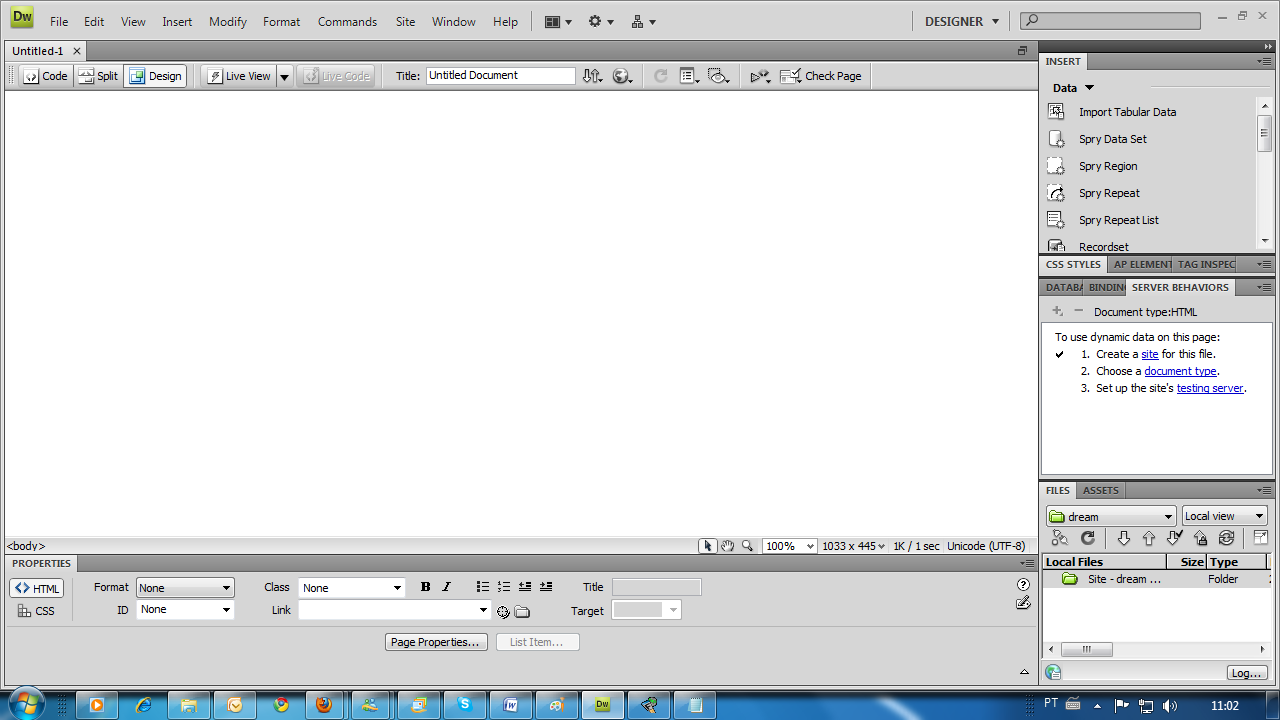Click the Refresh icon in Files panel
This screenshot has height=720, width=1280.
point(1088,538)
